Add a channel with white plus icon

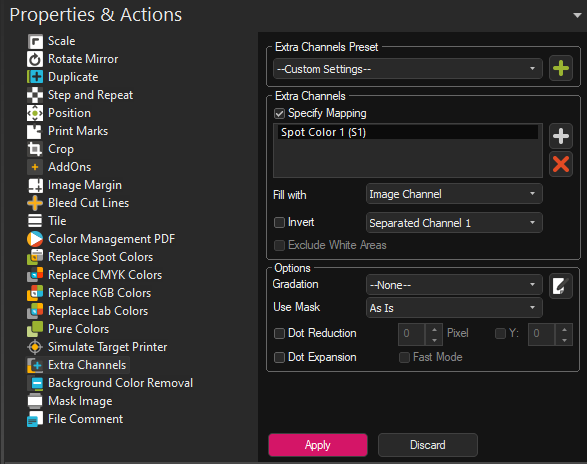560,136
